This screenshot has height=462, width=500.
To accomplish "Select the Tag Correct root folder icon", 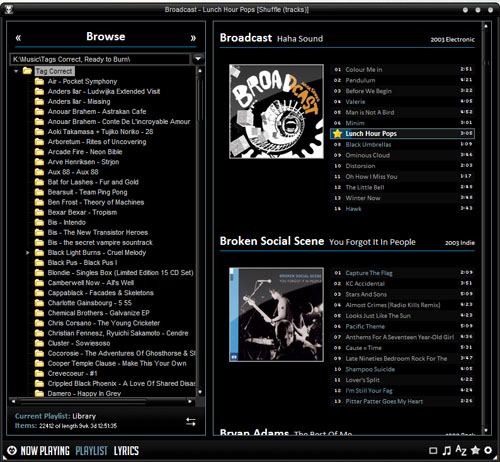I will [27, 71].
